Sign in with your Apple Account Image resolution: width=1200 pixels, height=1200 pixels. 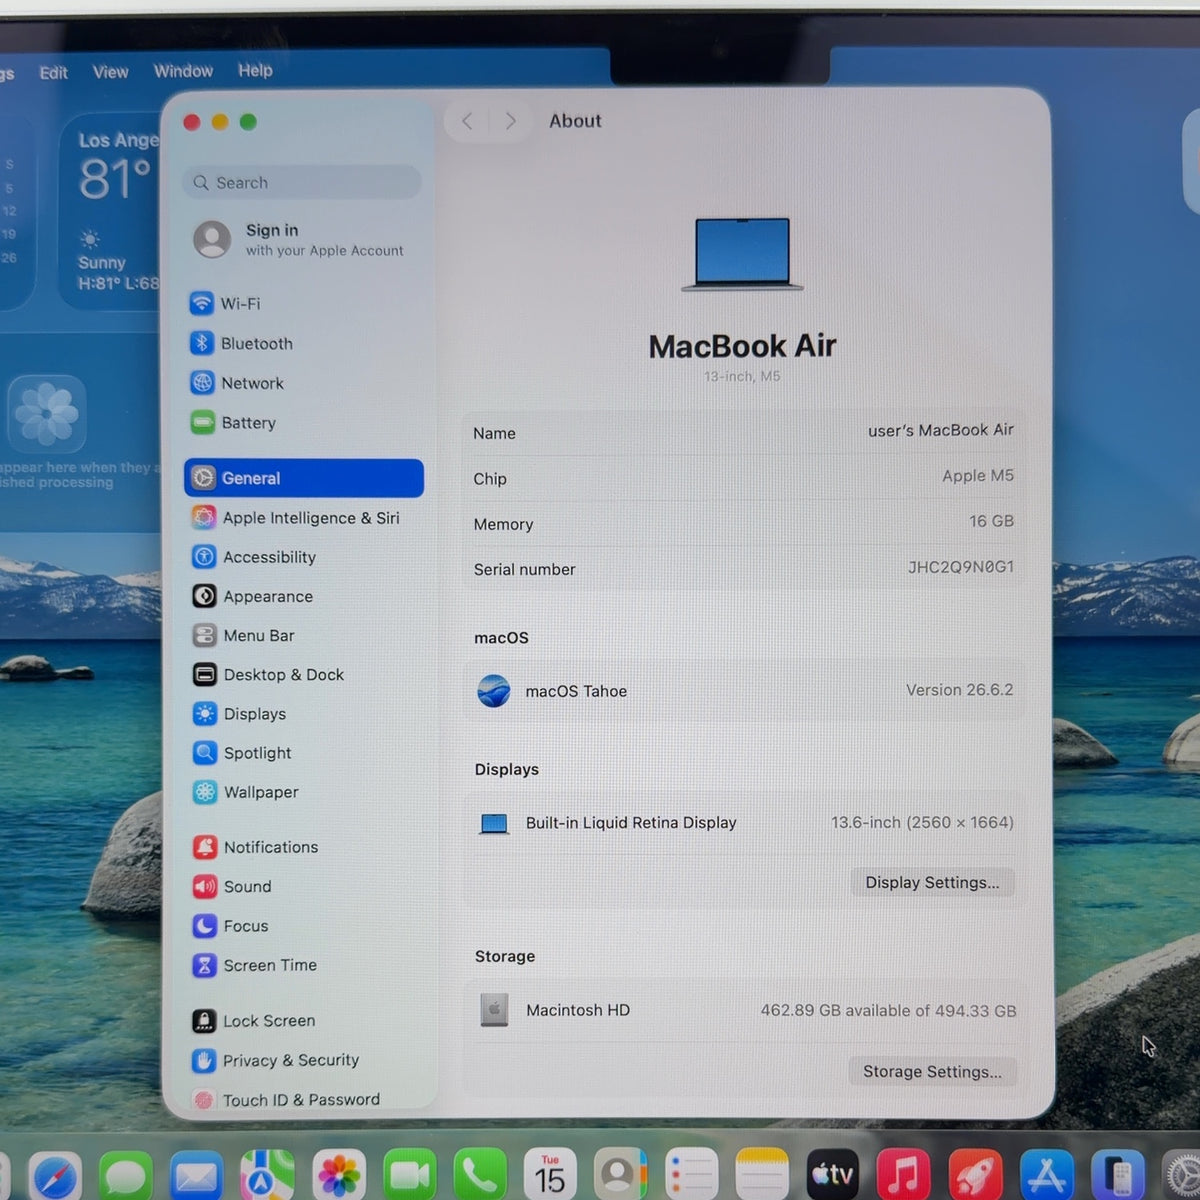303,239
